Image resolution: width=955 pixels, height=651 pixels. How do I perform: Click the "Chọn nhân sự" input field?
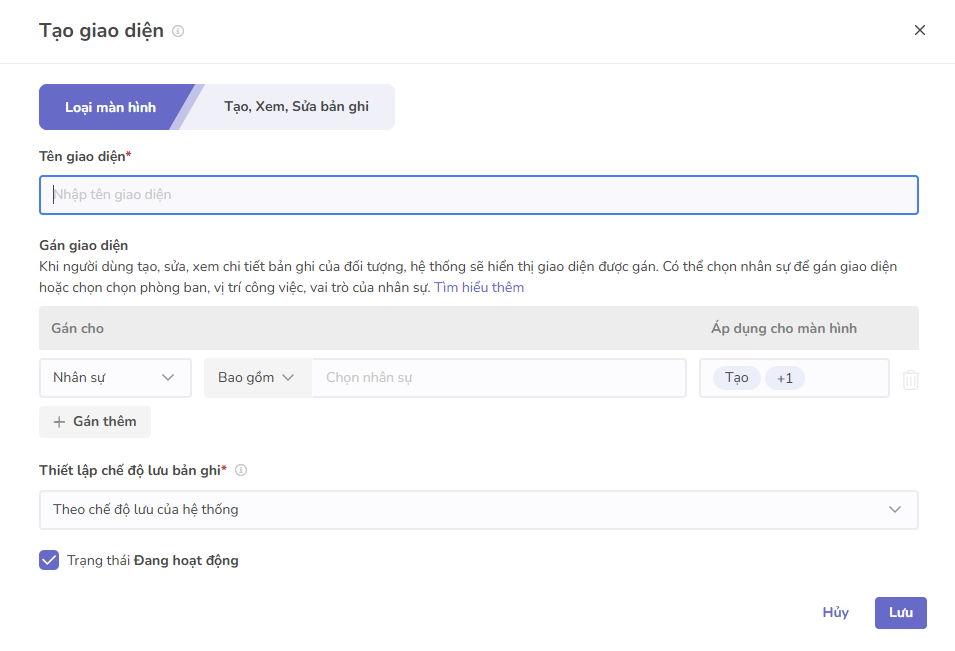pos(498,378)
